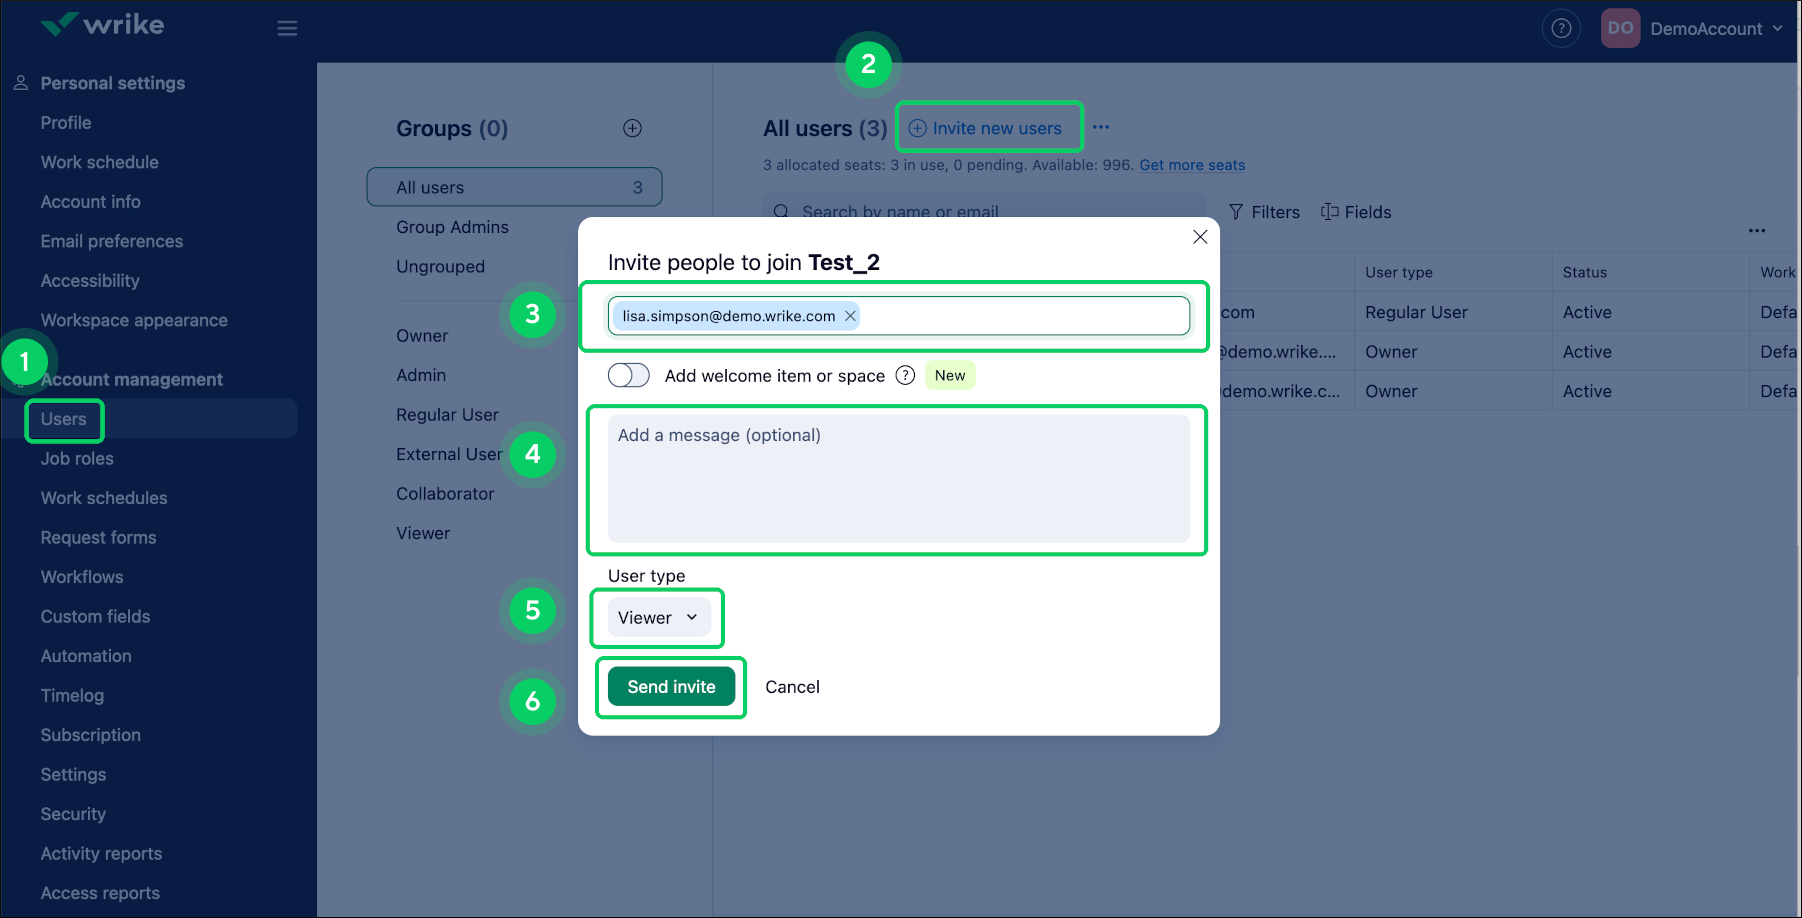Remove lisa.simpson@demo.wrike.com with the chip's X icon

849,315
